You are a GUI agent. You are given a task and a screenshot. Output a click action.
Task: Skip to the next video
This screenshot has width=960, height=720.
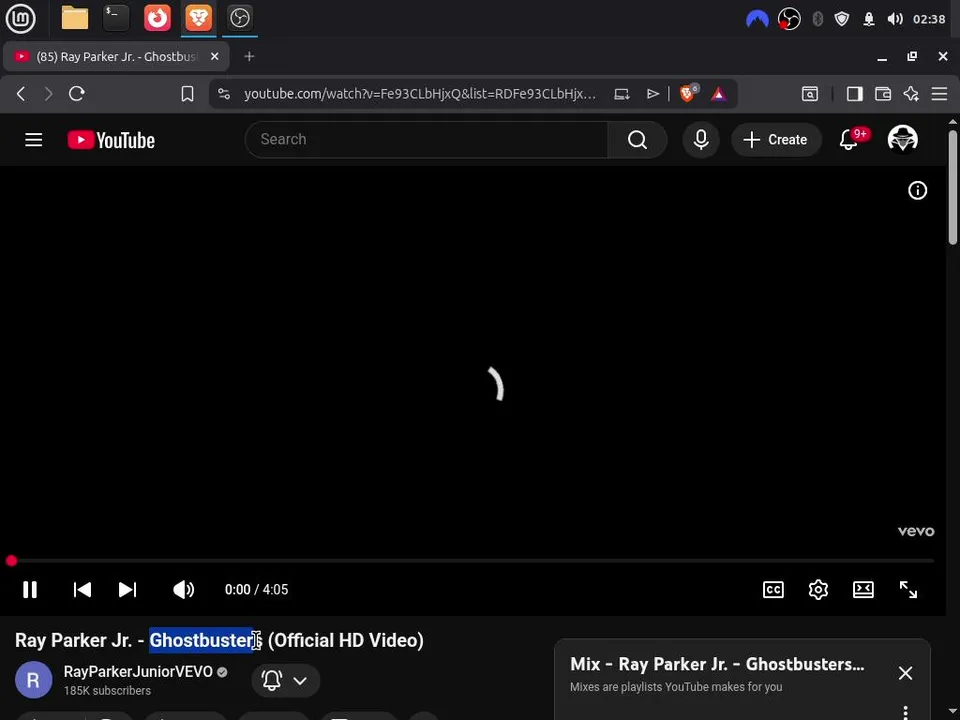point(127,590)
